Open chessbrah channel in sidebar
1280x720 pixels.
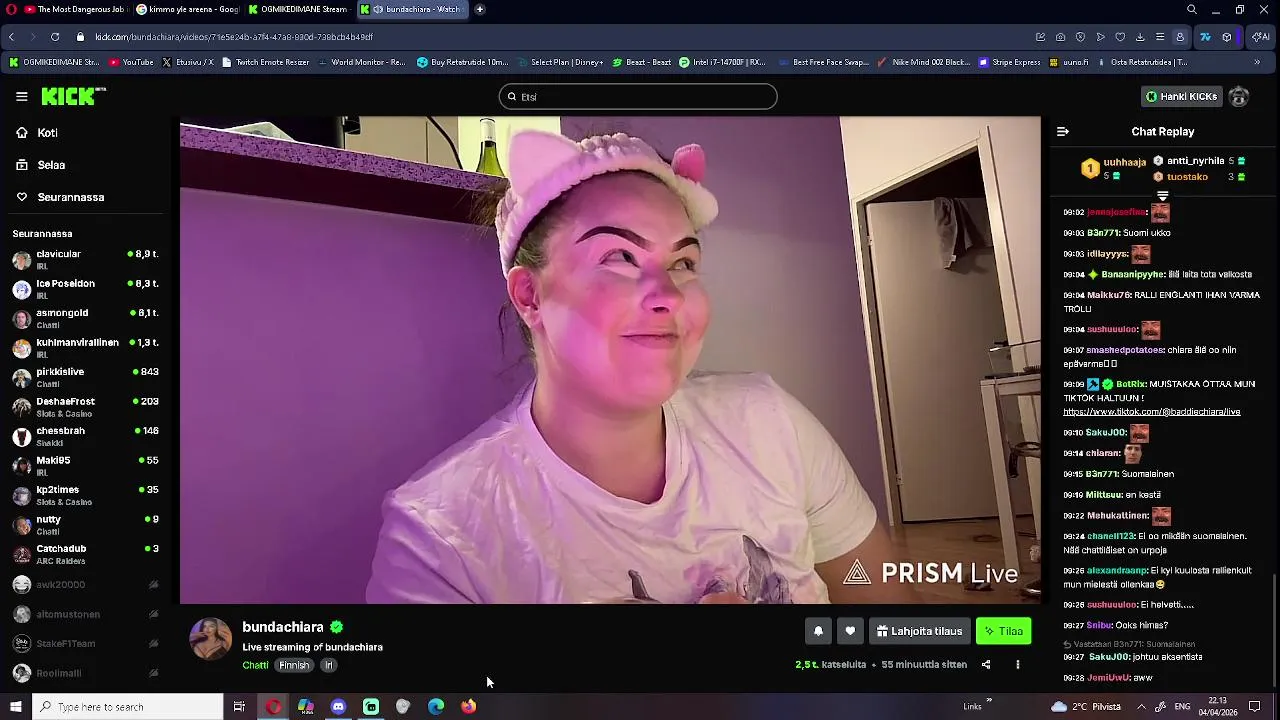click(85, 437)
